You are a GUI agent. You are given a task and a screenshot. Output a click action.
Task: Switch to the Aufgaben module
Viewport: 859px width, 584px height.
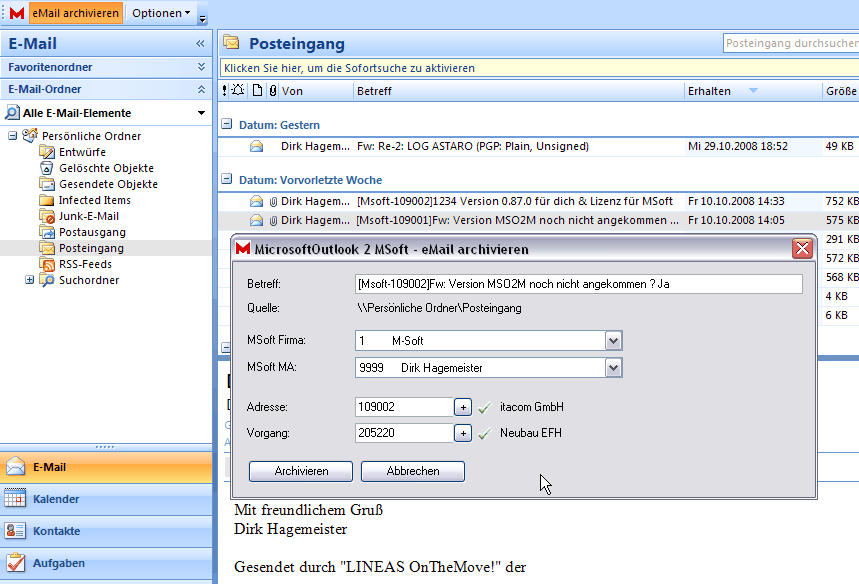tap(106, 563)
